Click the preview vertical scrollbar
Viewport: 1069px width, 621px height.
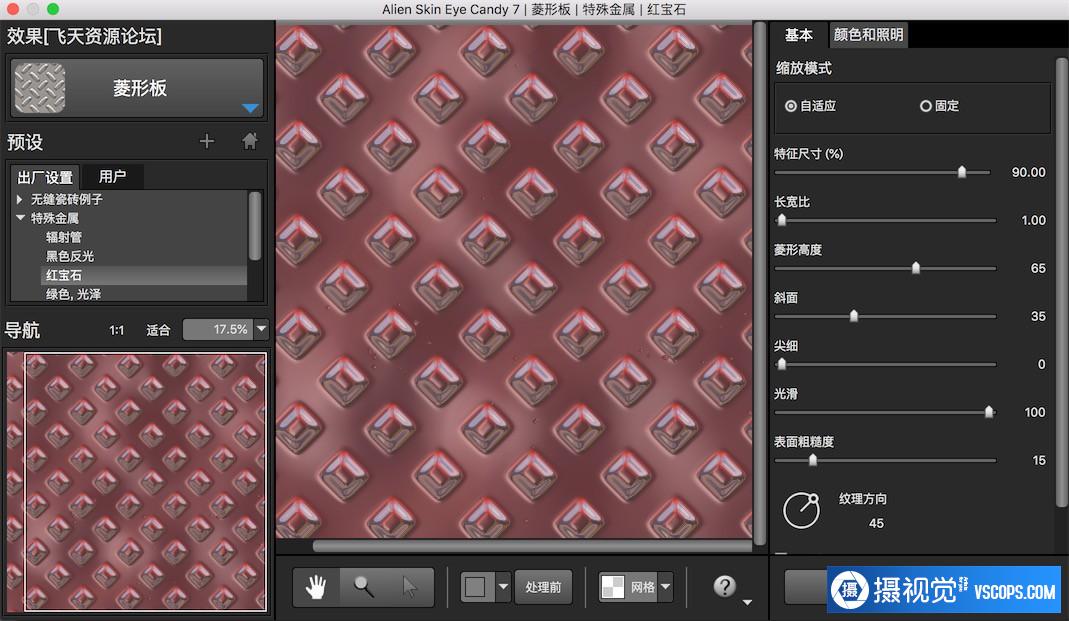pyautogui.click(x=759, y=282)
